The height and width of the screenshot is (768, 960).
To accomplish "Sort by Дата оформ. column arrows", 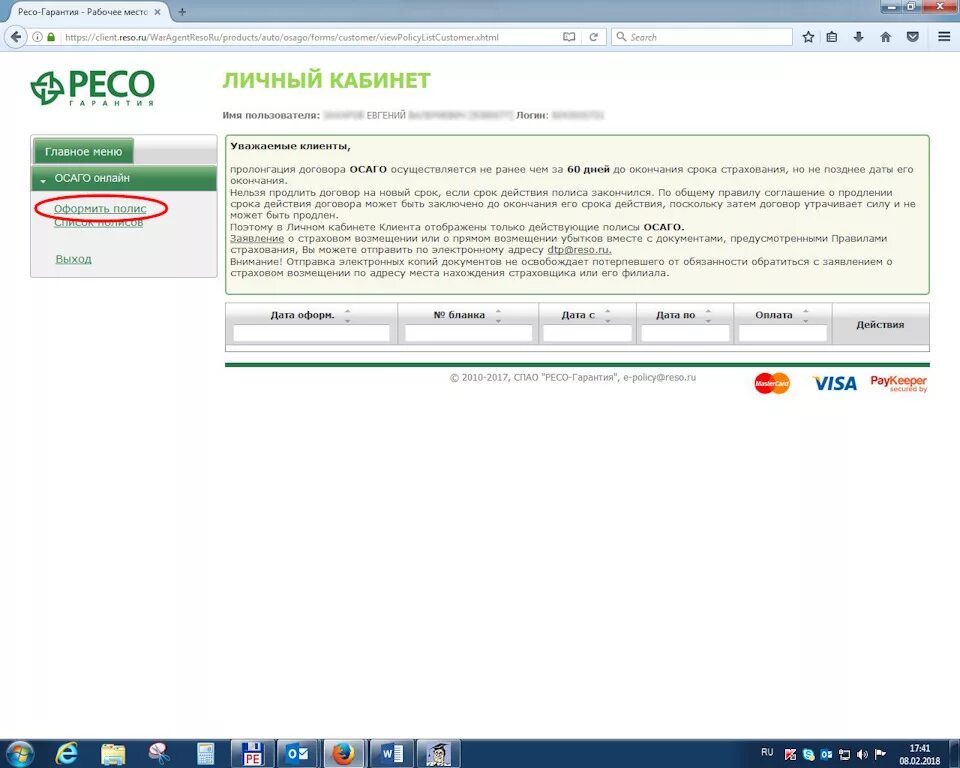I will 347,315.
